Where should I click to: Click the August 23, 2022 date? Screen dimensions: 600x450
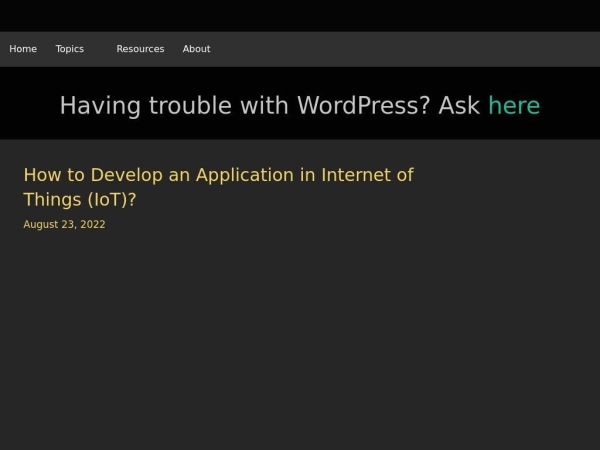(x=64, y=224)
